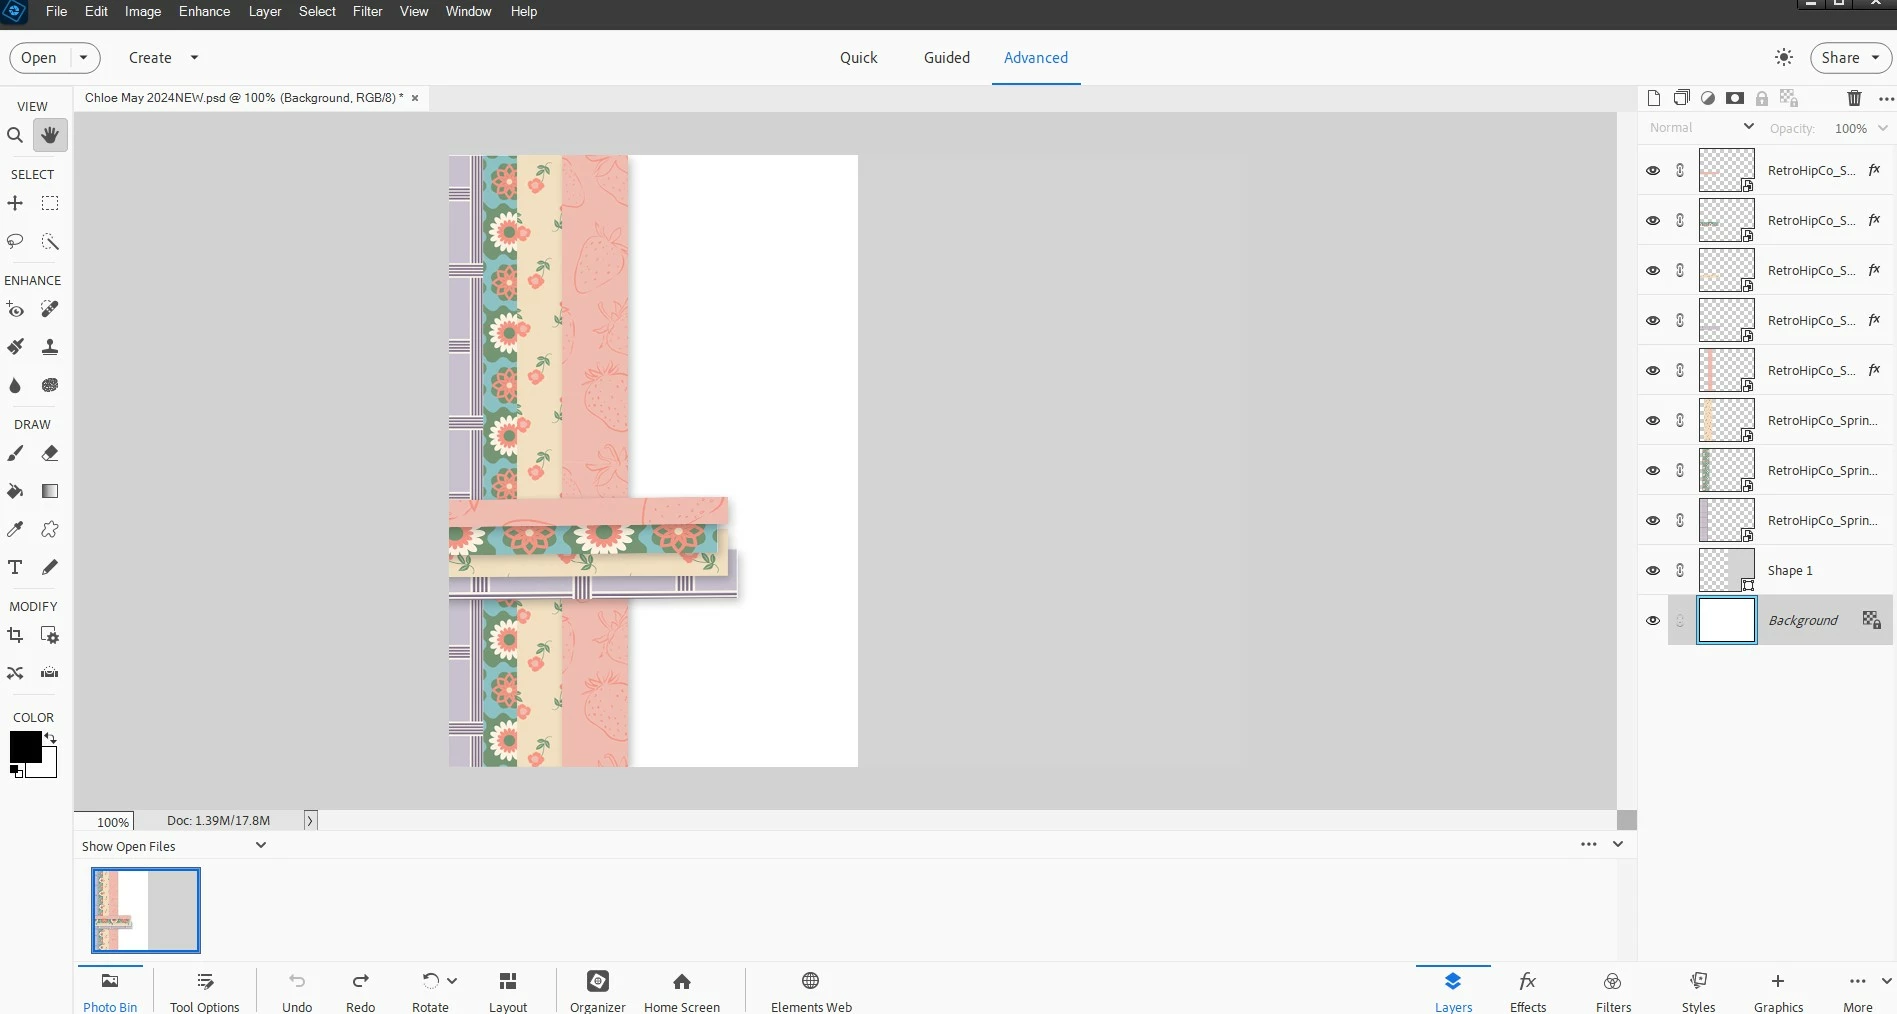This screenshot has width=1897, height=1014.
Task: Hide the Background layer
Action: (x=1653, y=620)
